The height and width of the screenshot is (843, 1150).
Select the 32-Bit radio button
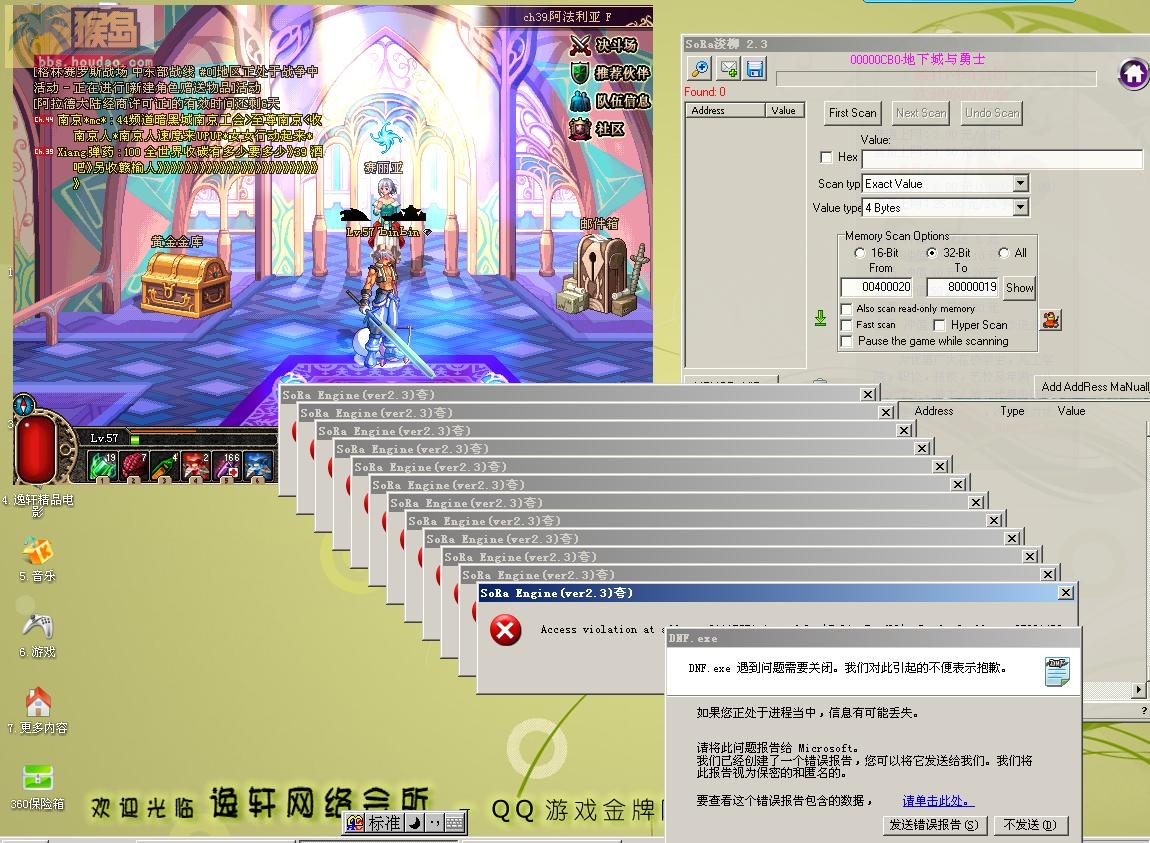931,252
